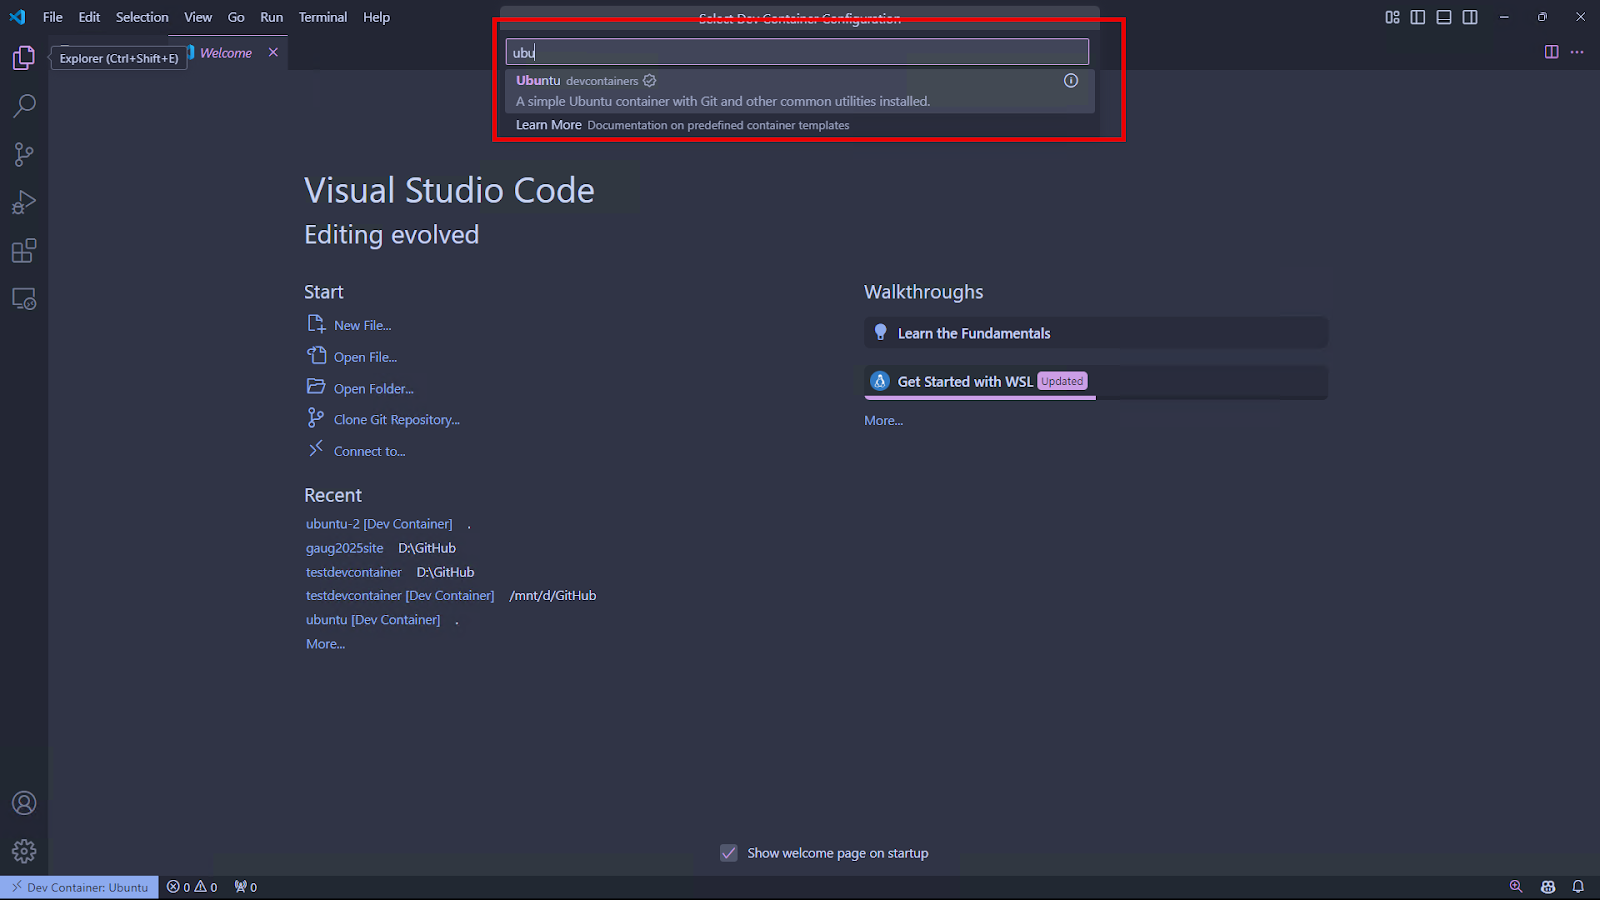Toggle Primary Side Bar layout icon
The width and height of the screenshot is (1600, 900).
[x=1418, y=17]
